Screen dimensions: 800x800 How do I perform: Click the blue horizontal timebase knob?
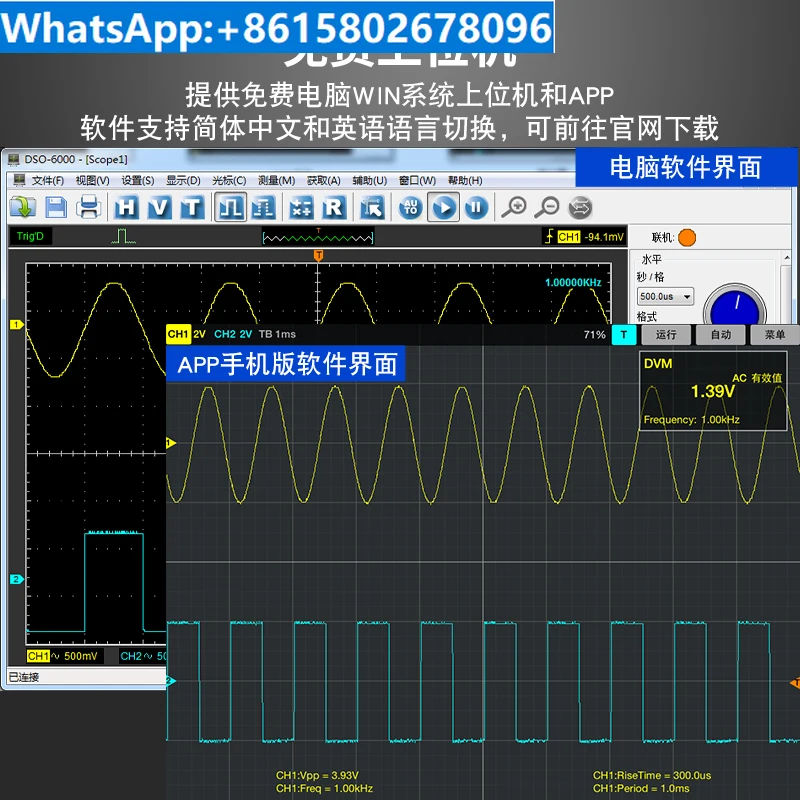(735, 305)
